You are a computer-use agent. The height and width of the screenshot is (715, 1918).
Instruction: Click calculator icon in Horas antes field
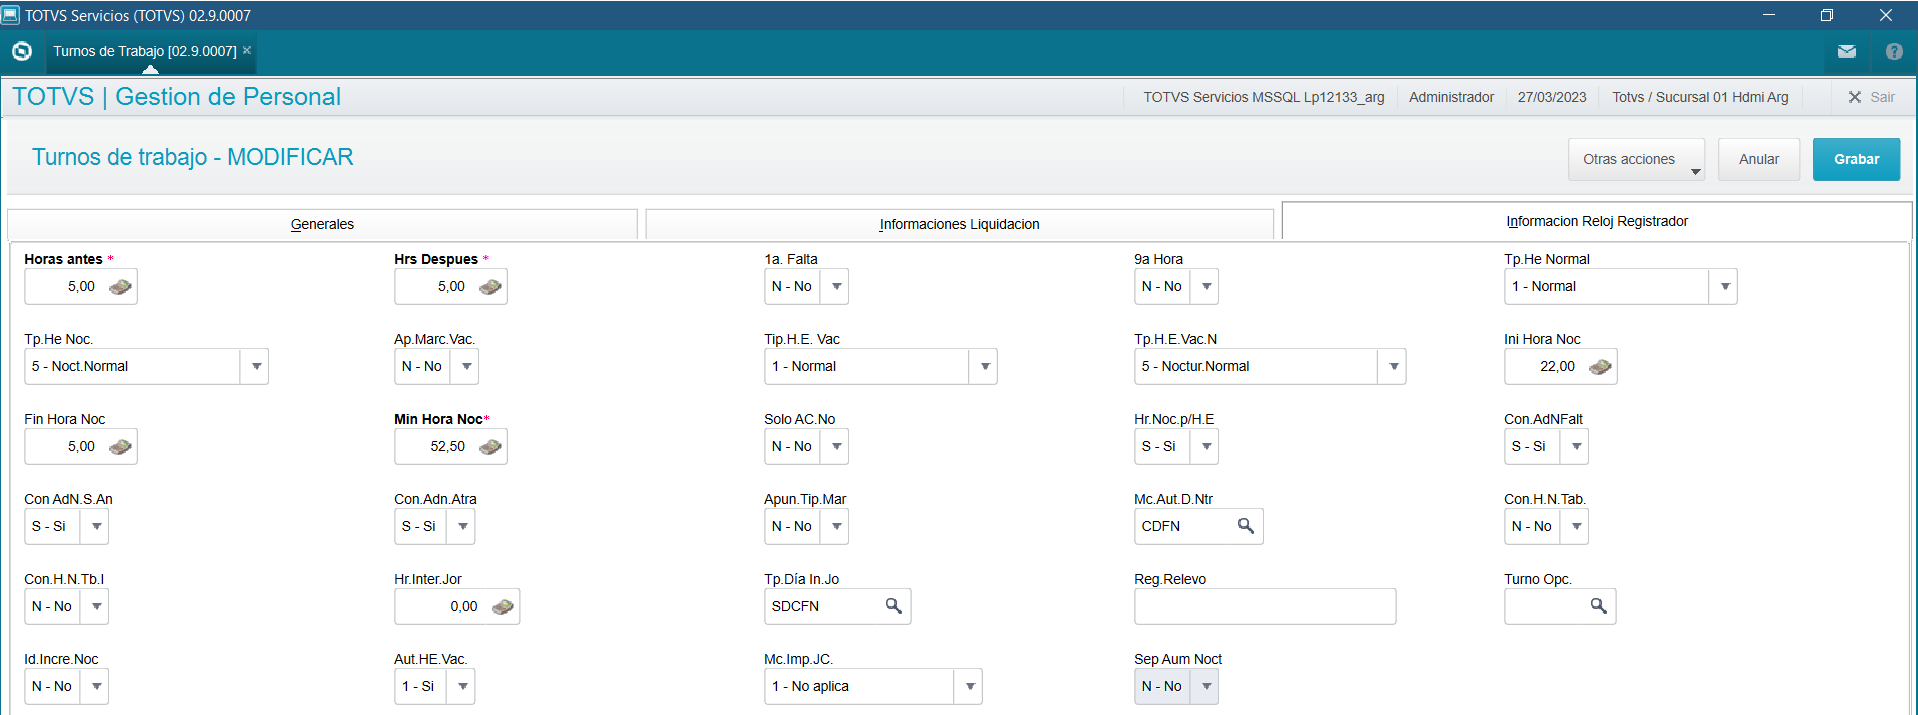[120, 287]
